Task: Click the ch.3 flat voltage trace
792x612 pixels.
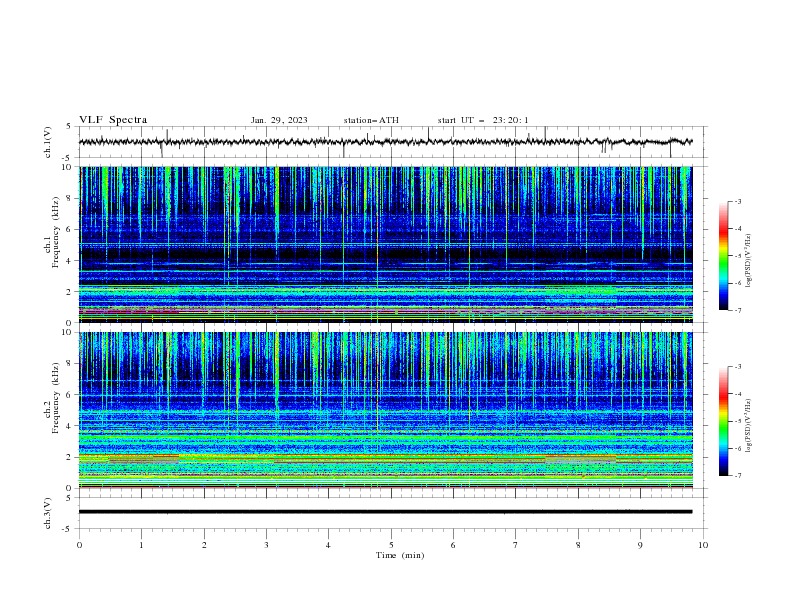Action: click(x=385, y=512)
